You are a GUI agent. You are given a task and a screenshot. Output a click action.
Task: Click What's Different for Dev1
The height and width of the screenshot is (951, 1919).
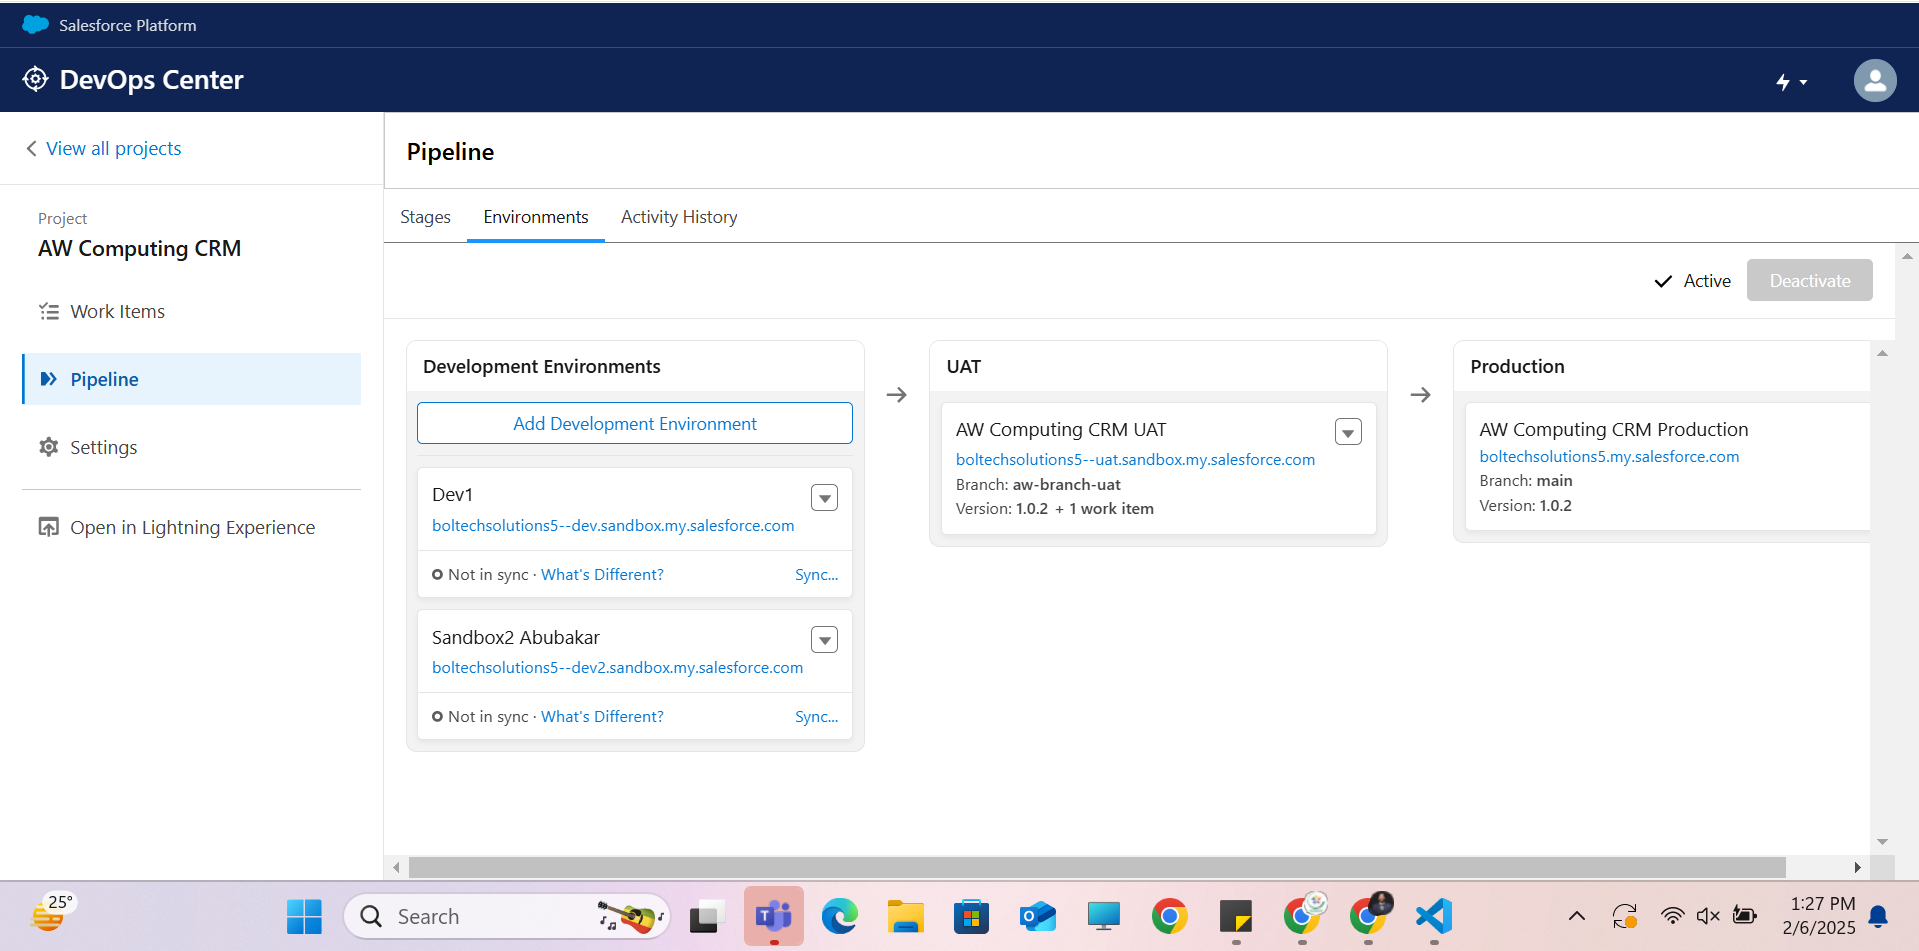602,574
